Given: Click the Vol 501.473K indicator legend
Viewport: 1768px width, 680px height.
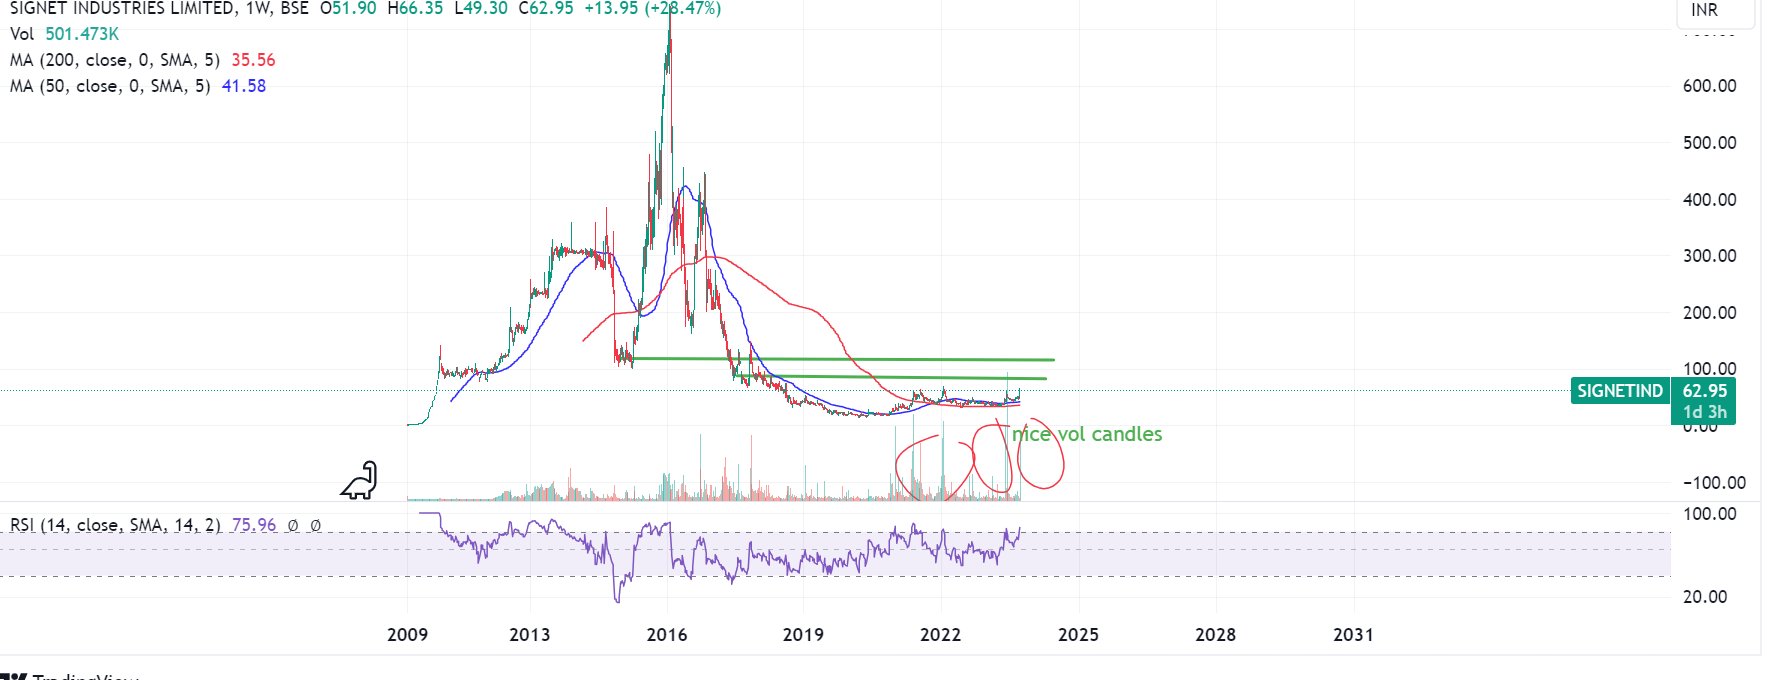Looking at the screenshot, I should (x=64, y=34).
